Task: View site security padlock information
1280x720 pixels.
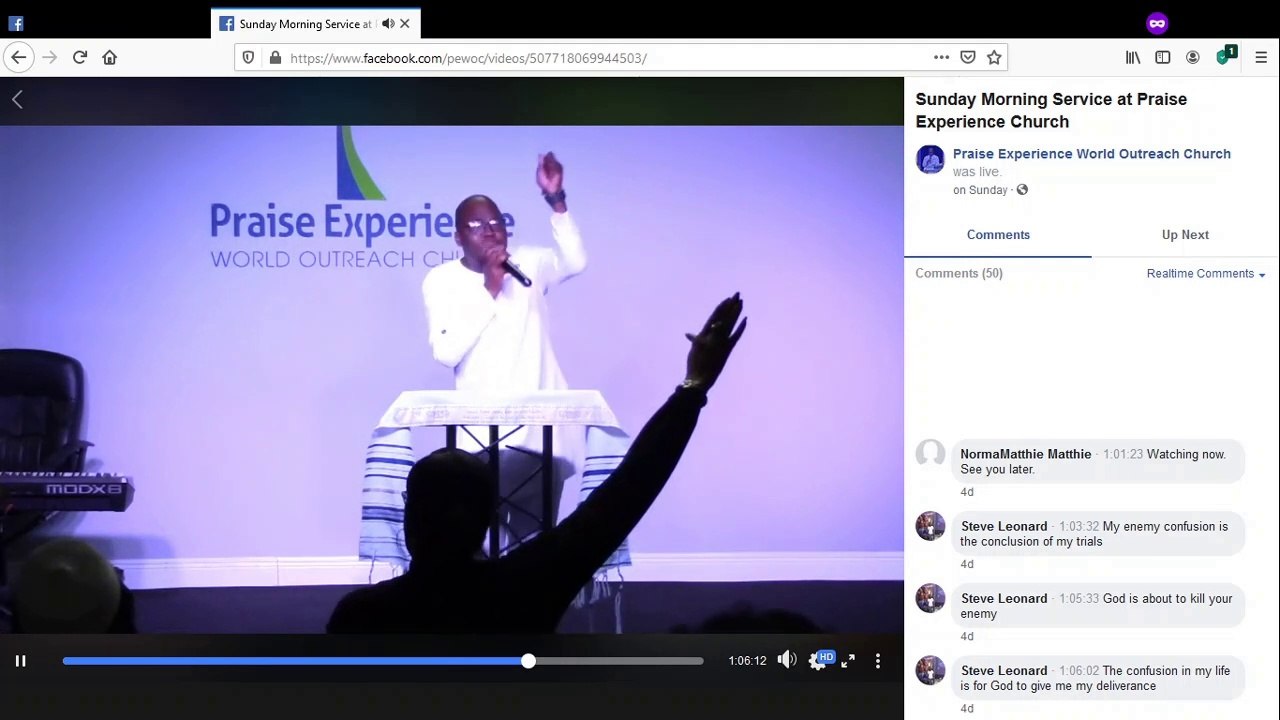Action: [275, 58]
